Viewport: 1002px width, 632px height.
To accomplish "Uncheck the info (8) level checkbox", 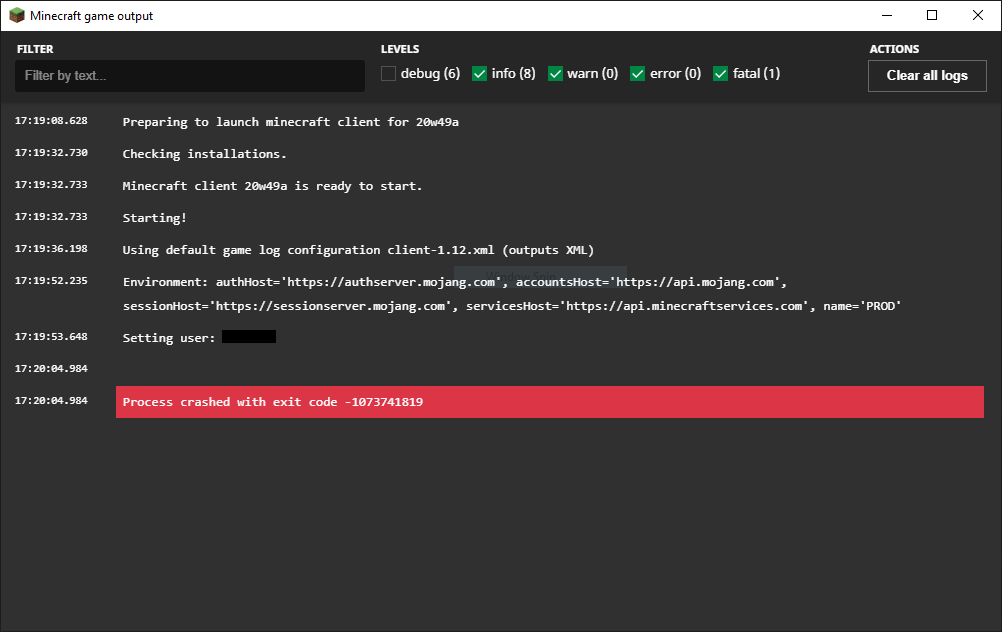I will [479, 73].
